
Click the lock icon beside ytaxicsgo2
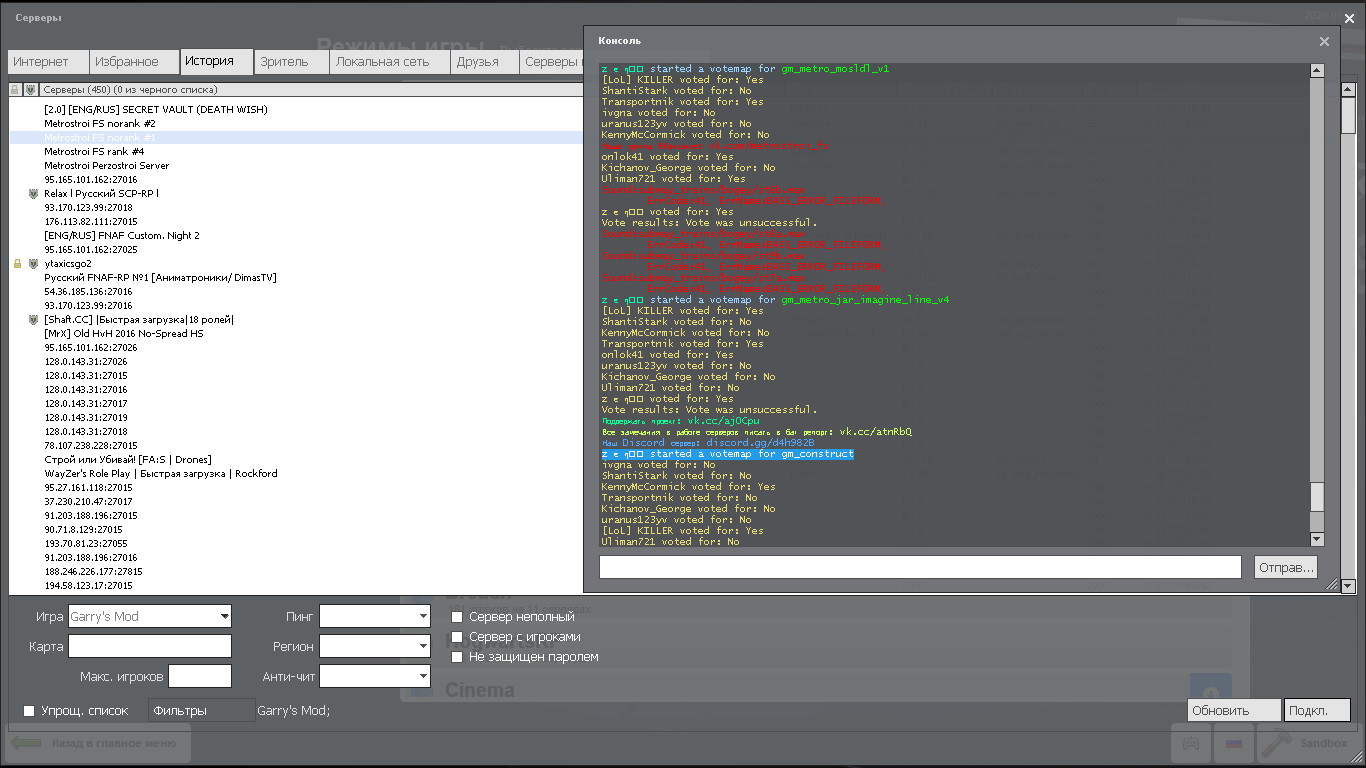tap(17, 264)
